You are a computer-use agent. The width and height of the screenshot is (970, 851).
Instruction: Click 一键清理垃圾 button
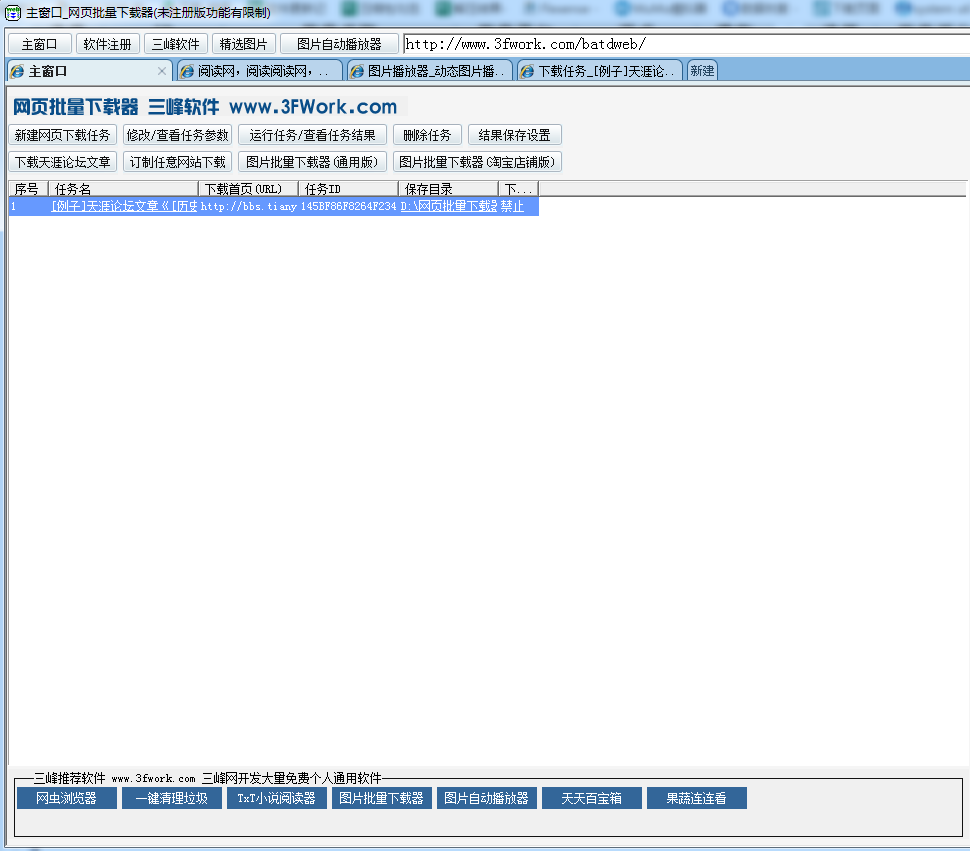point(171,798)
